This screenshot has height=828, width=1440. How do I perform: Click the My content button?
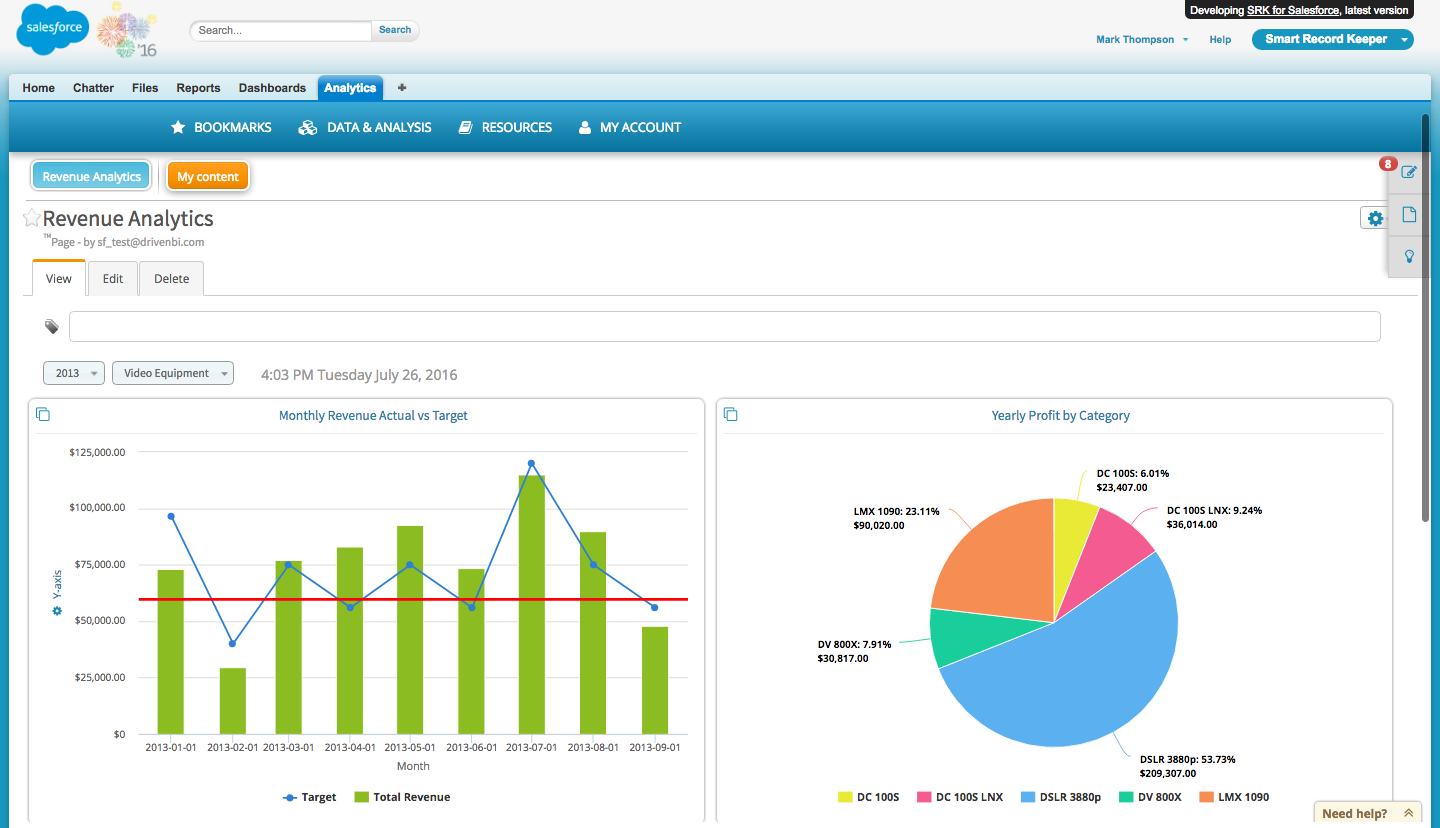(208, 177)
